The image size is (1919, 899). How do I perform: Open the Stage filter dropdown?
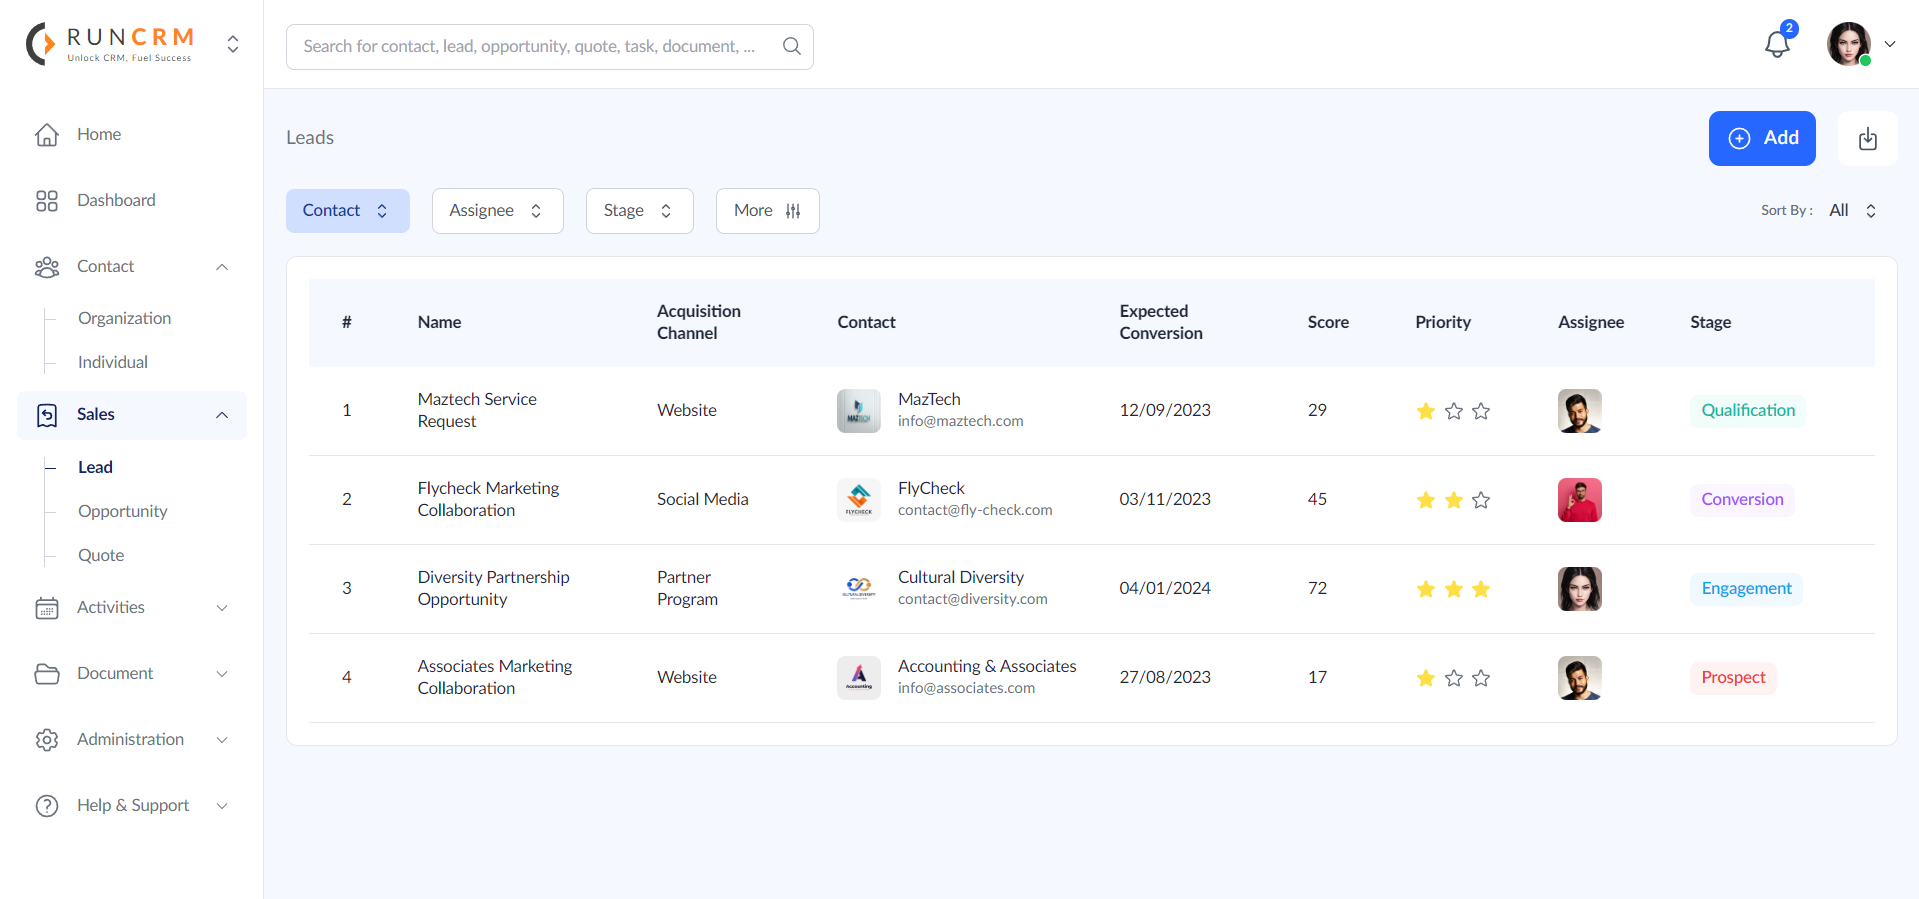639,211
